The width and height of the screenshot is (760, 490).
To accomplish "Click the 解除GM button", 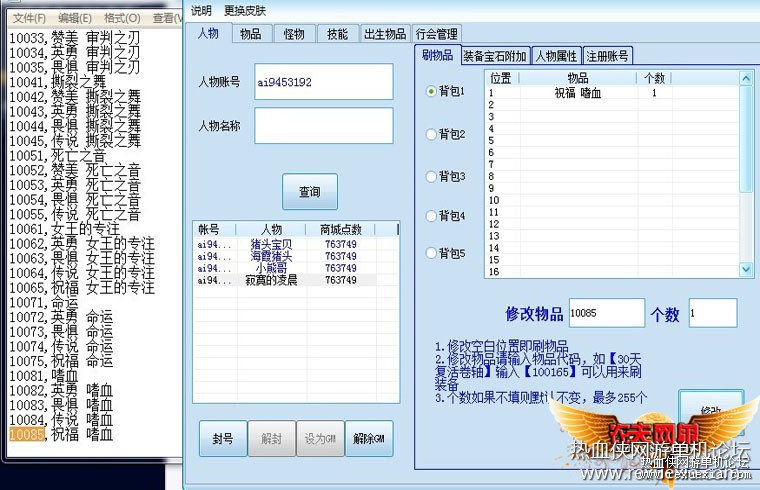I will (x=369, y=439).
